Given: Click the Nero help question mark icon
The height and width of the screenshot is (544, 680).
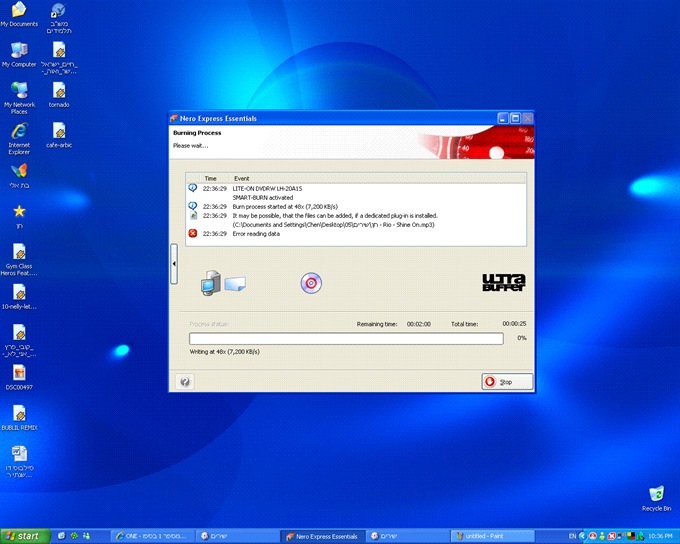Looking at the screenshot, I should tap(185, 382).
